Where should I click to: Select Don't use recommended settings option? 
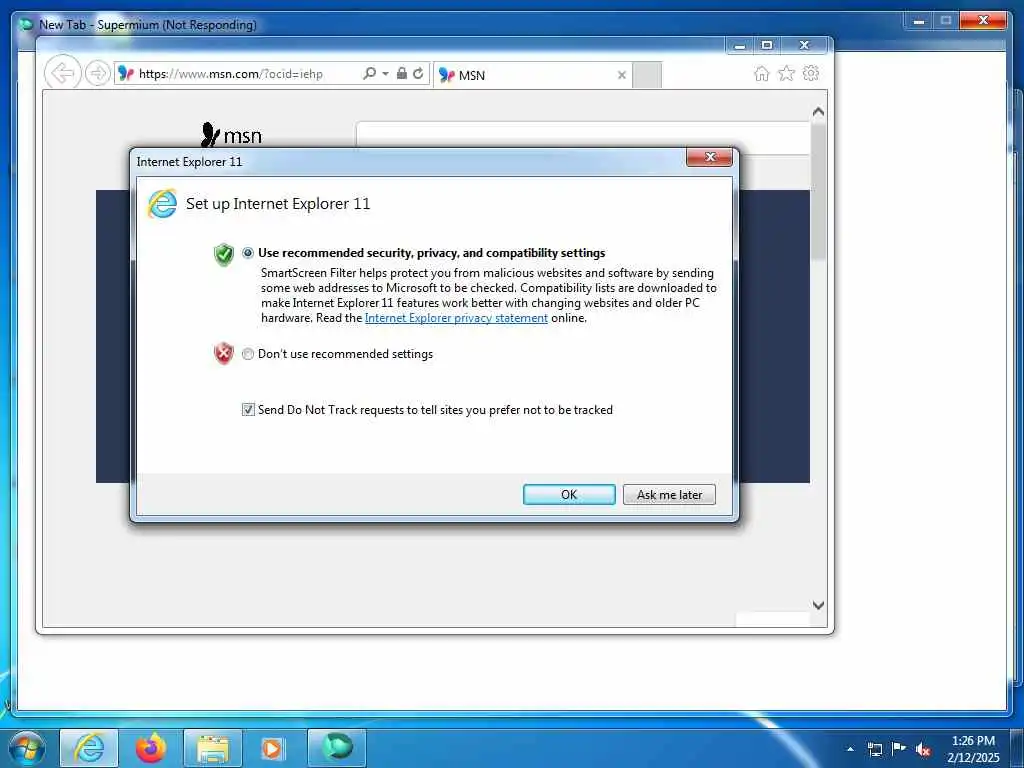(248, 354)
